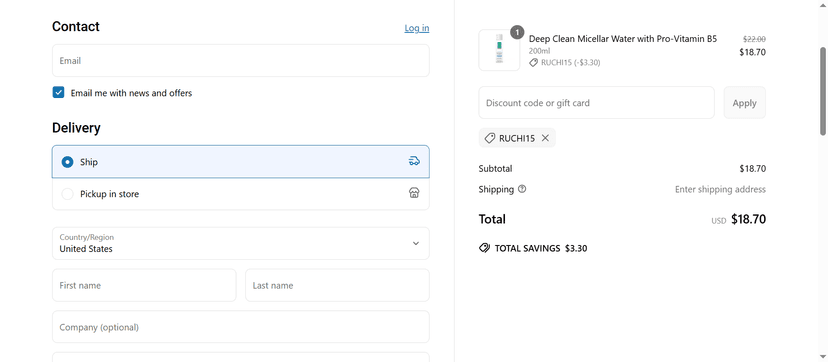The width and height of the screenshot is (828, 362).
Task: Click the product name Deep Clean Micellar Water
Action: click(x=623, y=39)
